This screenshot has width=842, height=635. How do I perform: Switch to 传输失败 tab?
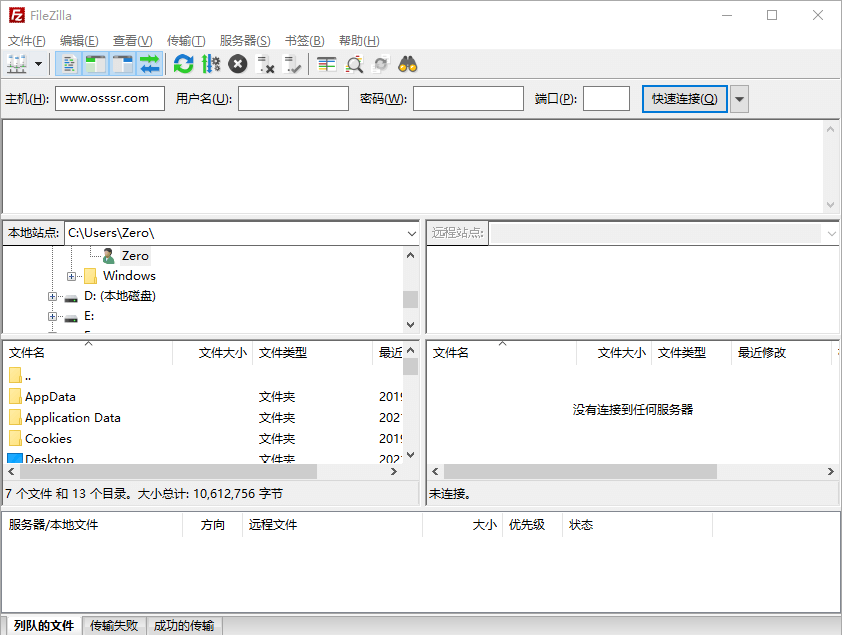pyautogui.click(x=114, y=626)
